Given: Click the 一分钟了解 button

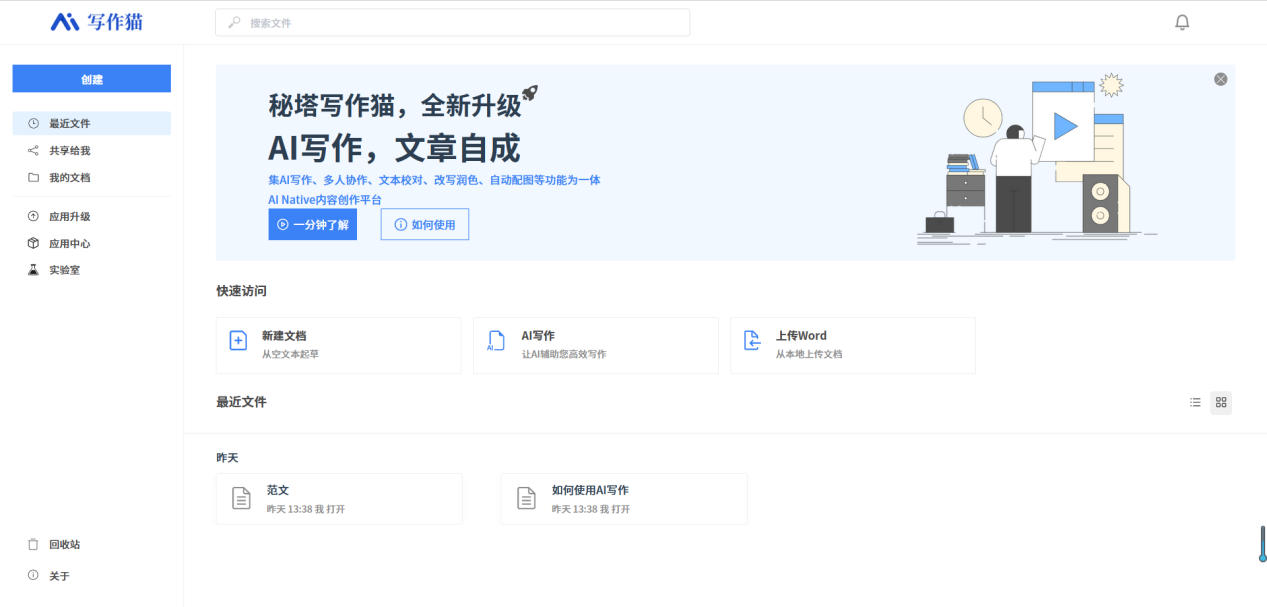Looking at the screenshot, I should tap(312, 224).
